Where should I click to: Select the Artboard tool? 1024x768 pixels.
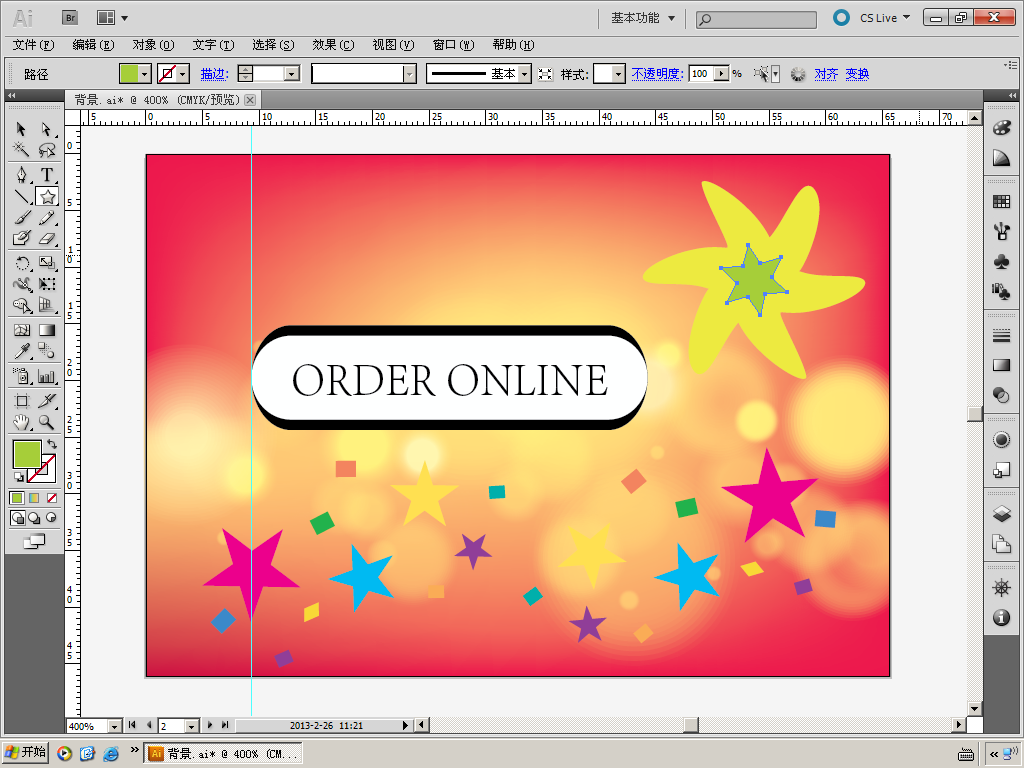coord(22,401)
